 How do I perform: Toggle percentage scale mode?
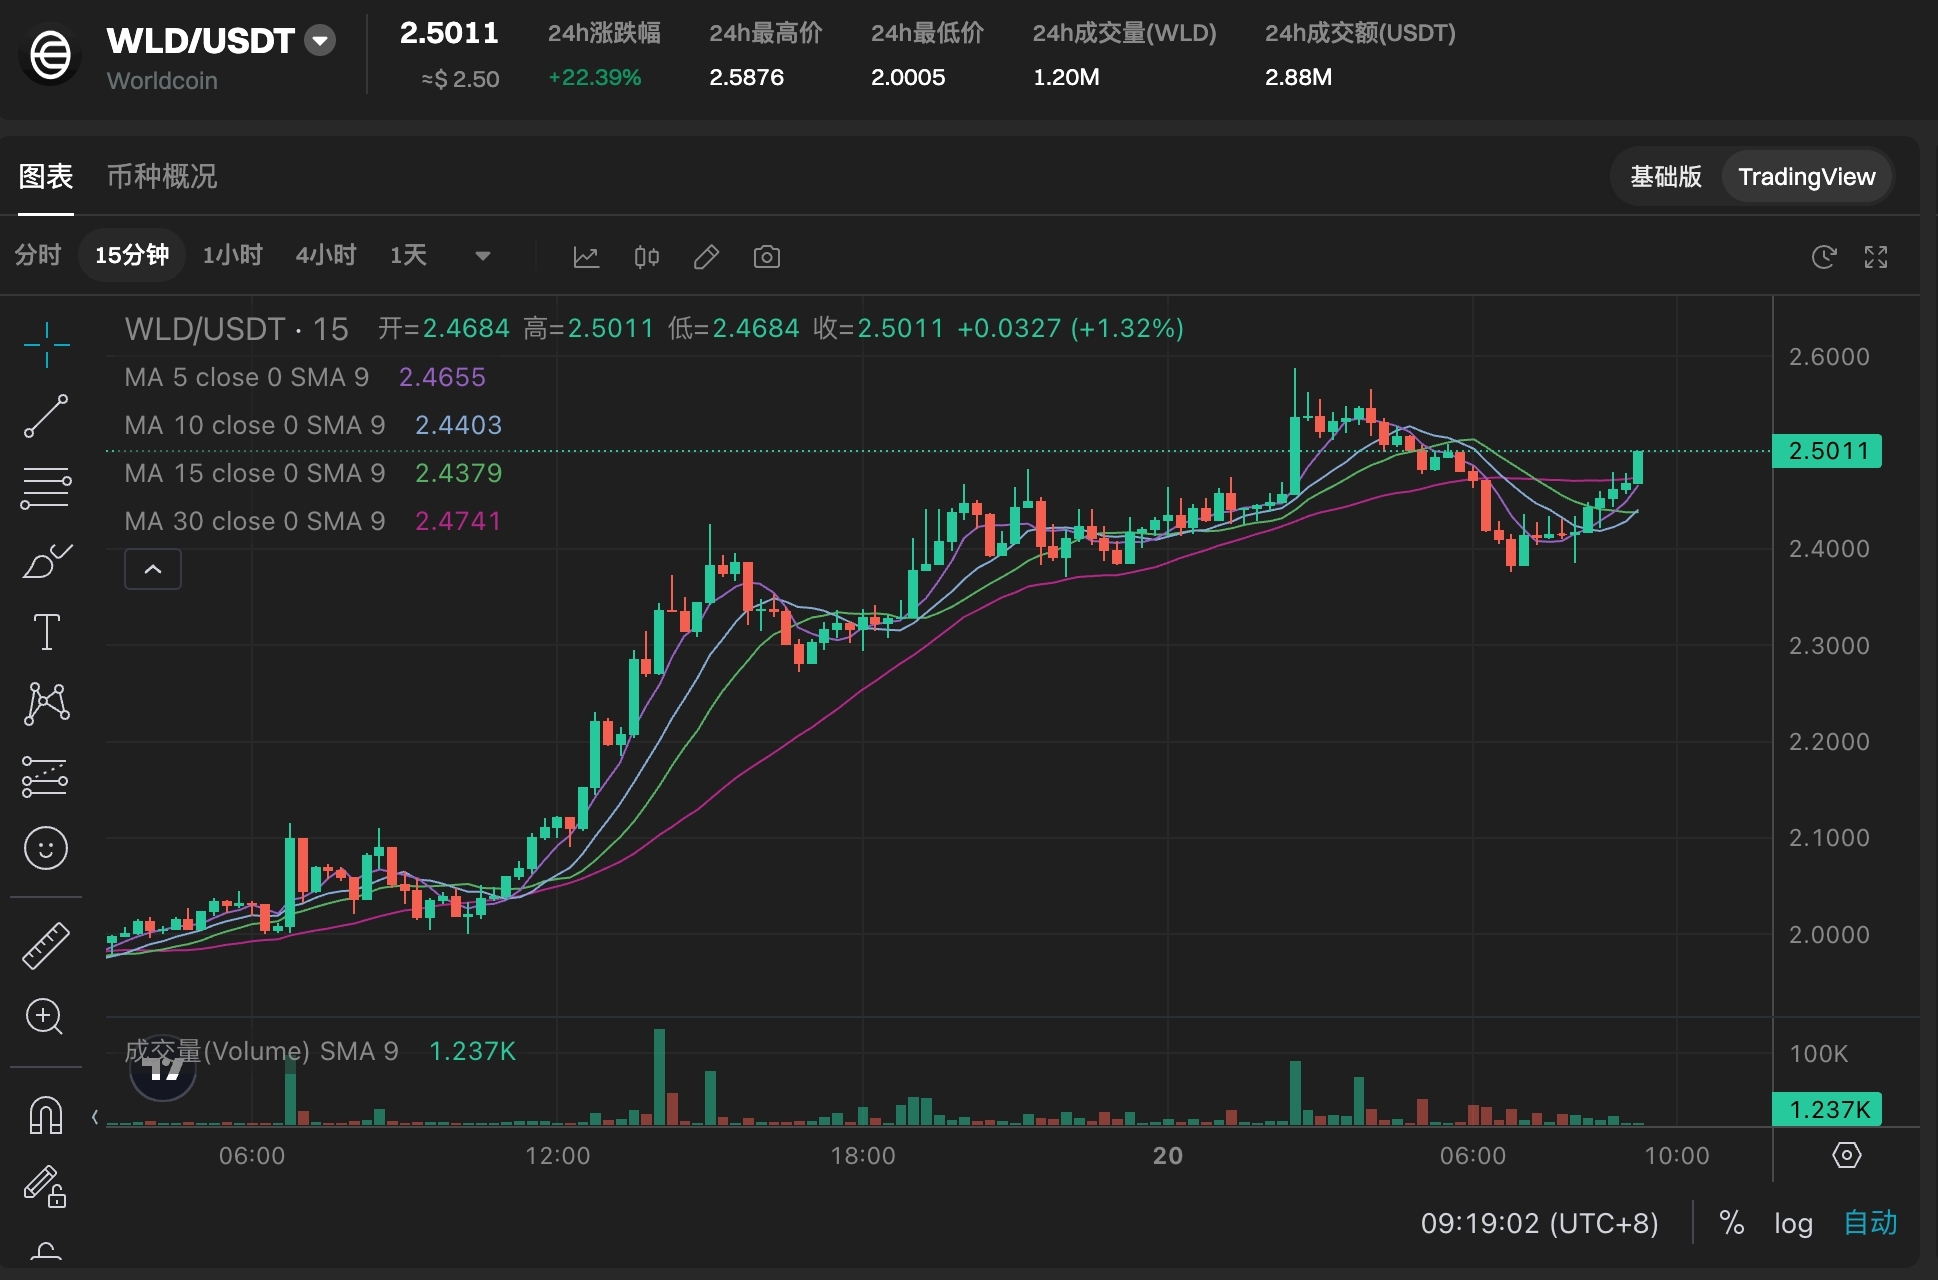(1732, 1223)
